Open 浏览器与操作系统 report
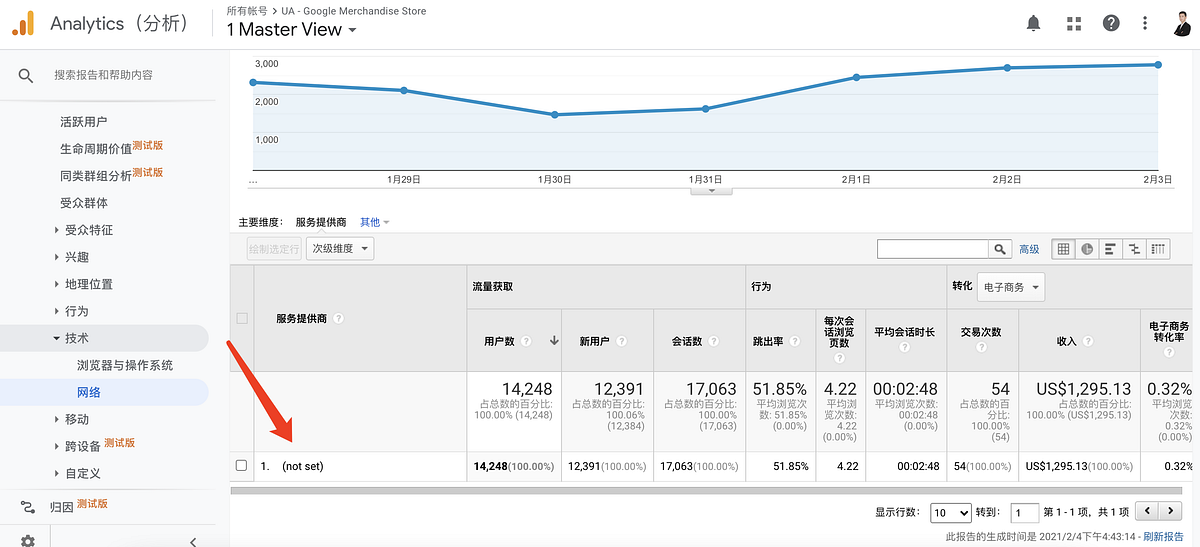 (x=125, y=365)
